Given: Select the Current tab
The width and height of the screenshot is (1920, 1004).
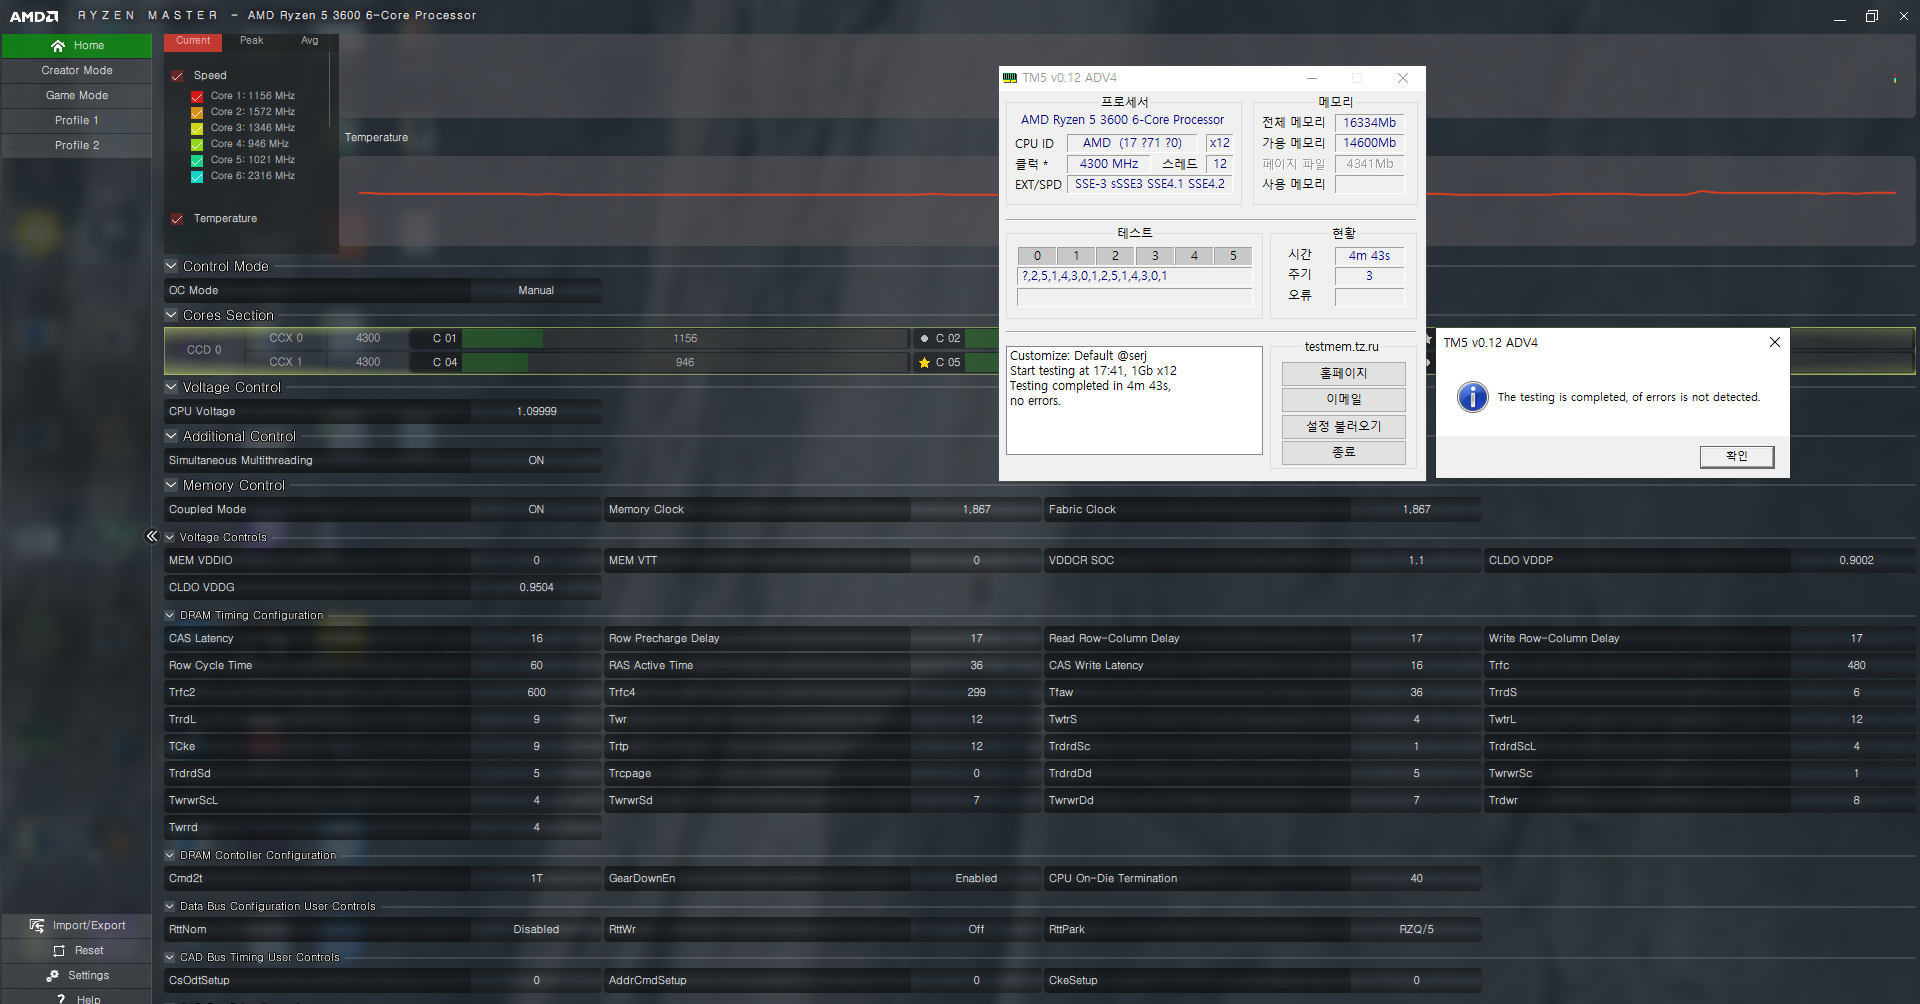Looking at the screenshot, I should [193, 42].
